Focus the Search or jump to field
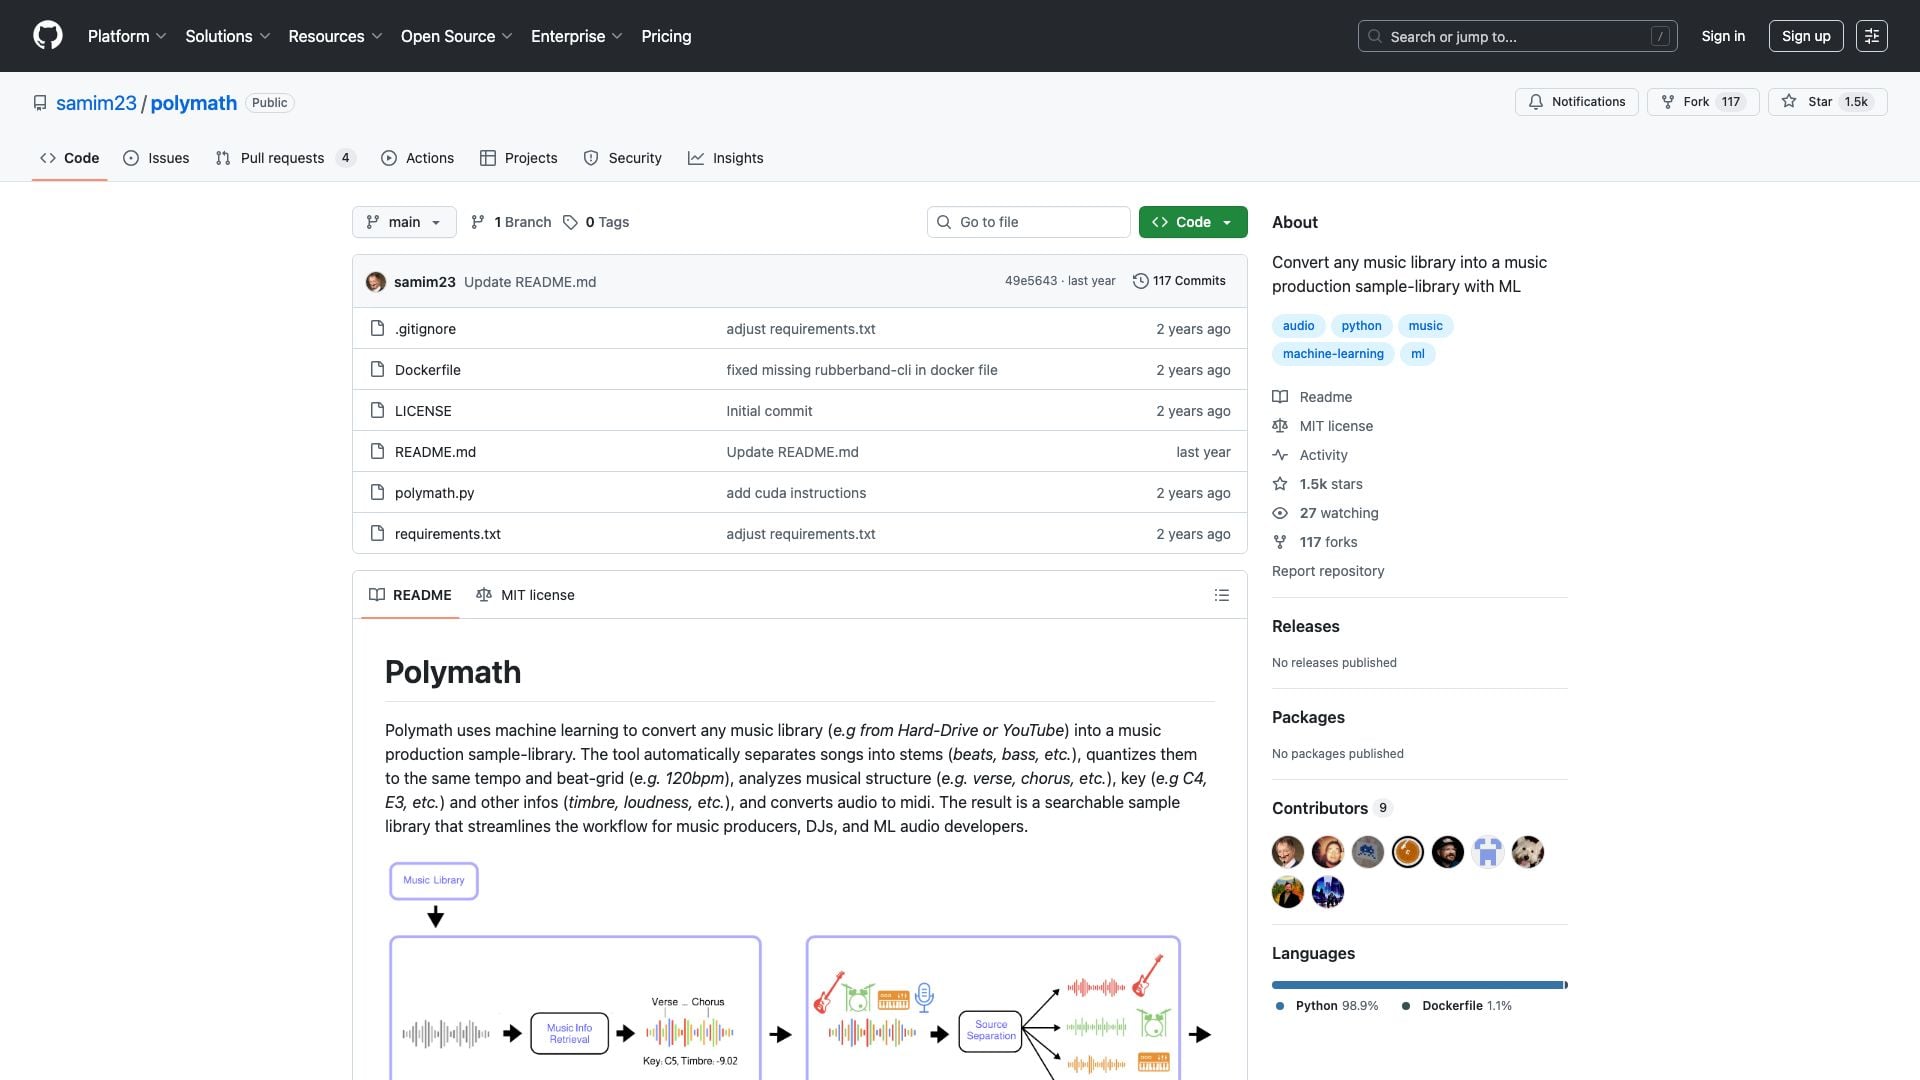The height and width of the screenshot is (1080, 1920). tap(1517, 36)
